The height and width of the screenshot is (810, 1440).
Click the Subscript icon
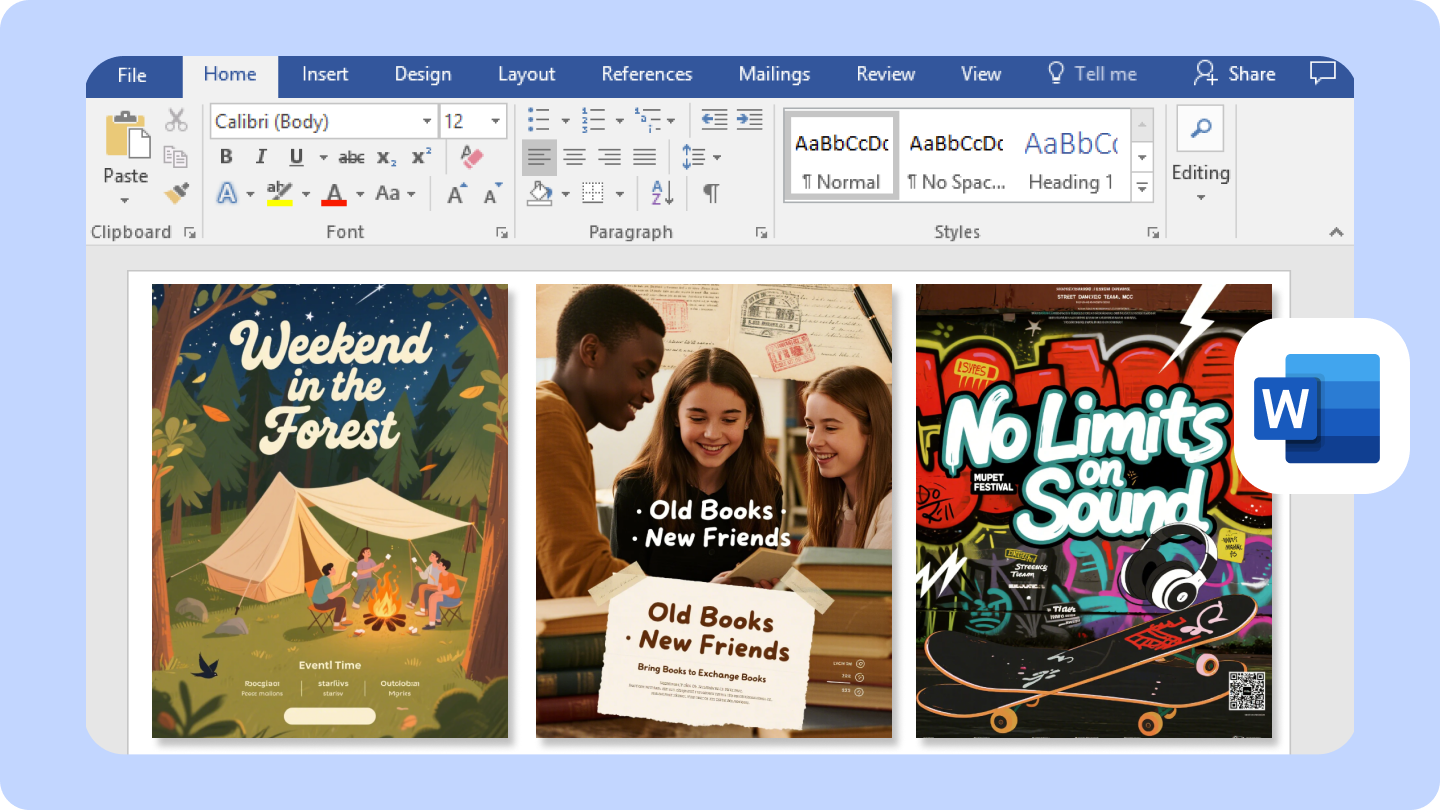pyautogui.click(x=386, y=156)
